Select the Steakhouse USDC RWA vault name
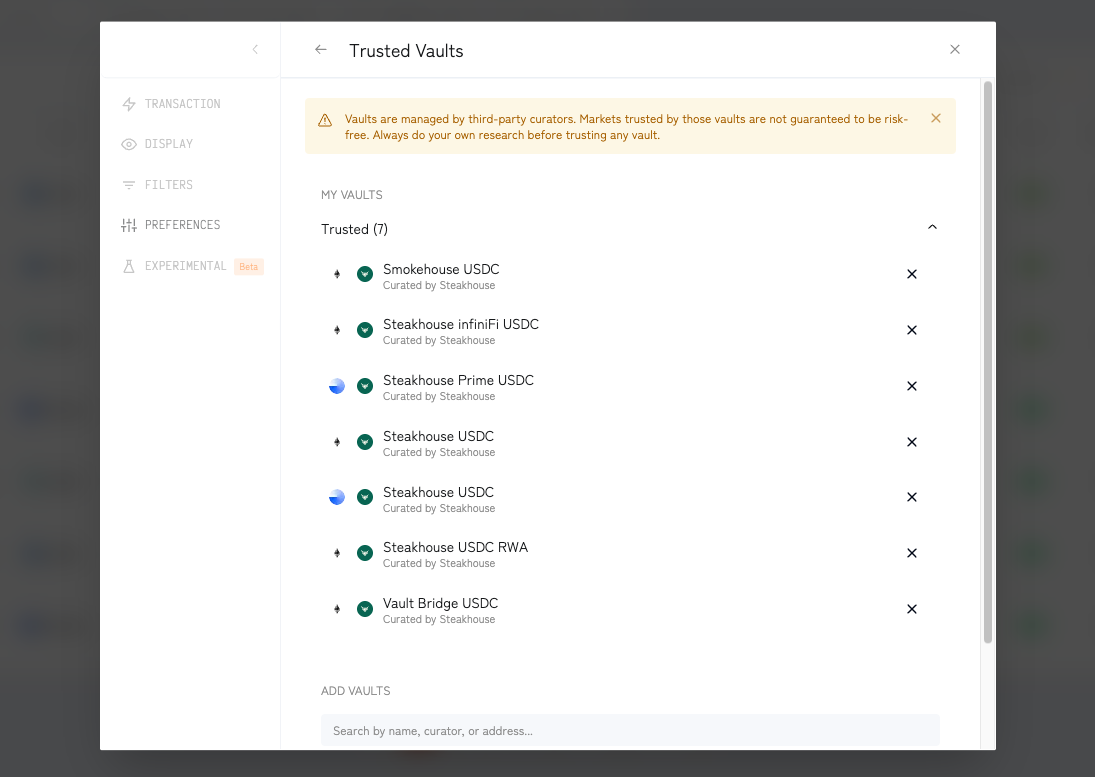The height and width of the screenshot is (777, 1095). coord(455,547)
